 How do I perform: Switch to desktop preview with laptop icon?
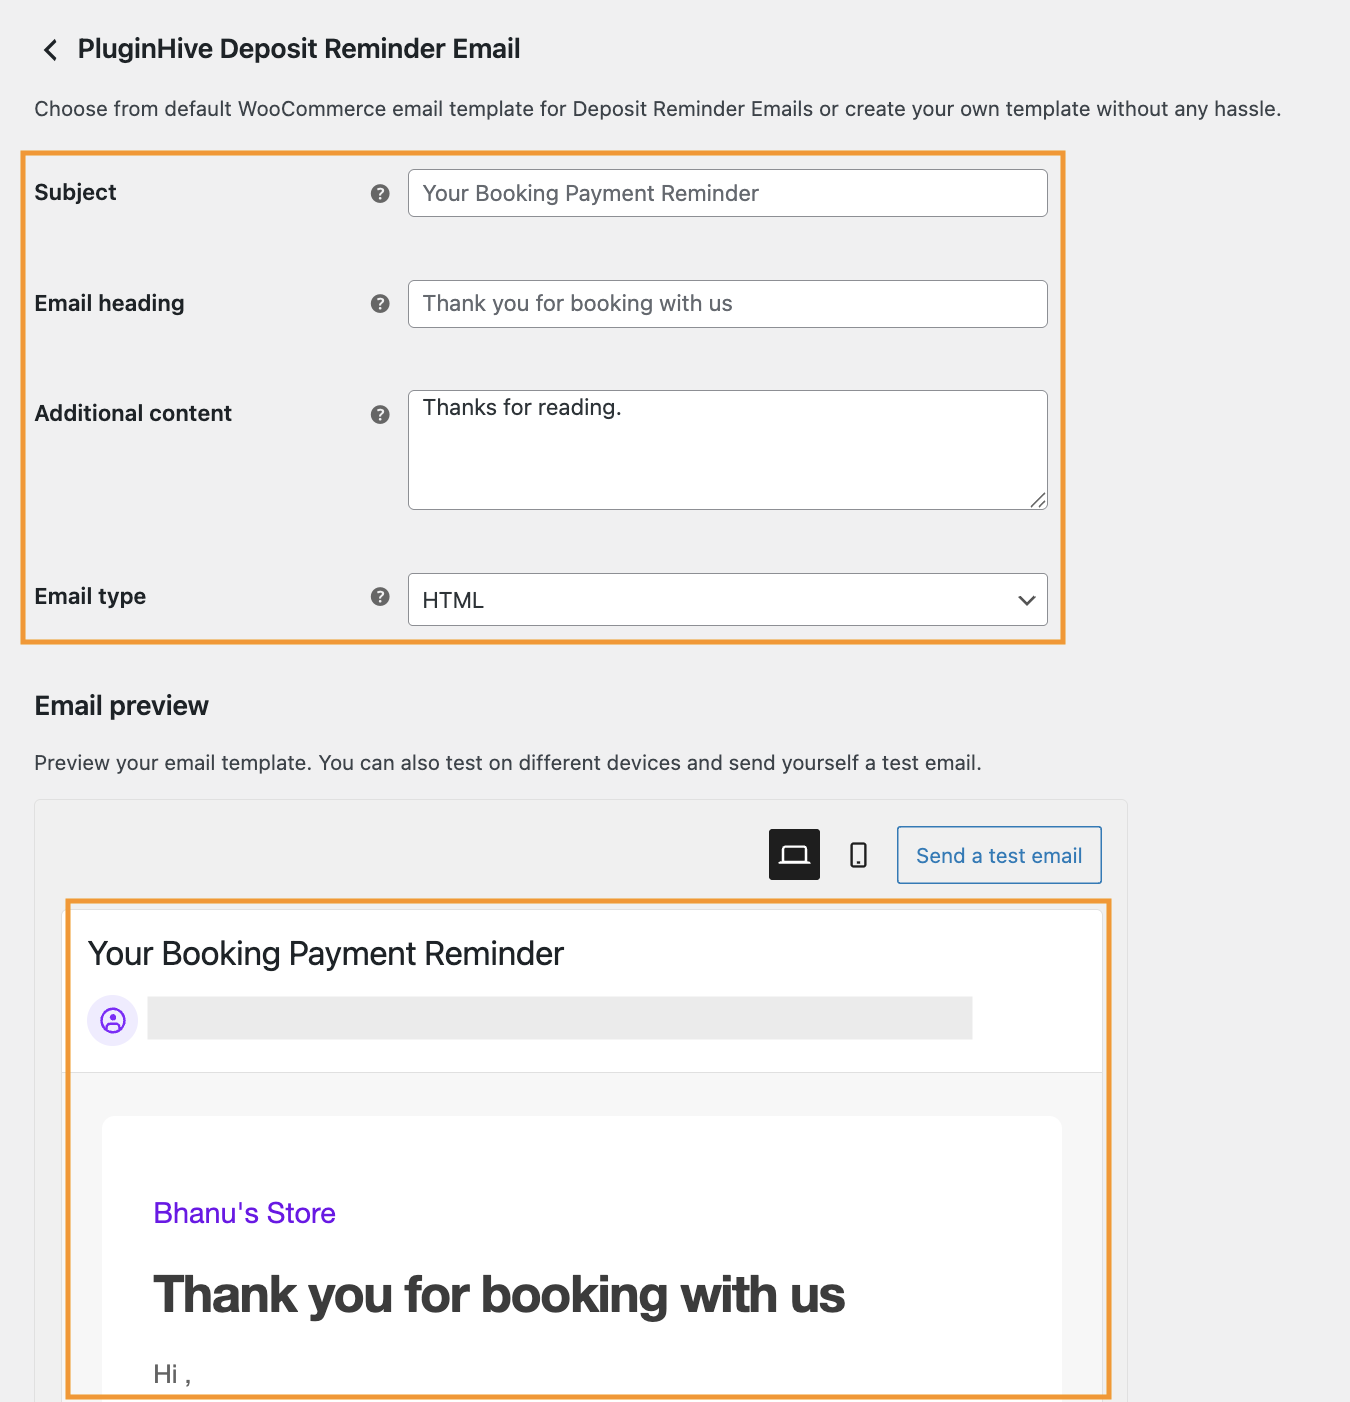[794, 855]
